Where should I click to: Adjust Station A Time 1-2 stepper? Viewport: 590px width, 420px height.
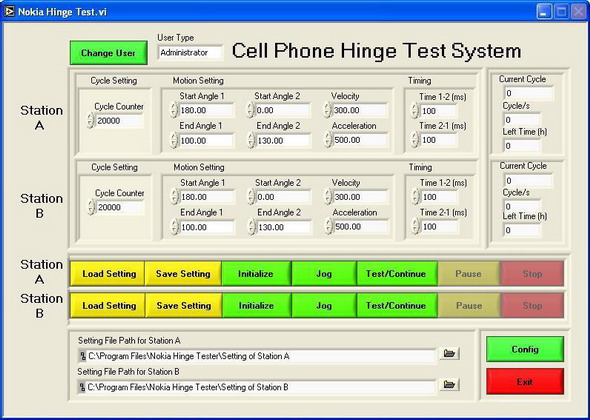click(415, 111)
